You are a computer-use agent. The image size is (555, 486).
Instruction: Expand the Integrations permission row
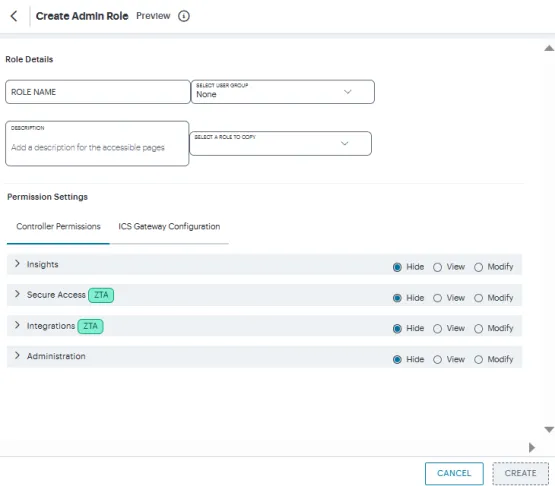(17, 325)
